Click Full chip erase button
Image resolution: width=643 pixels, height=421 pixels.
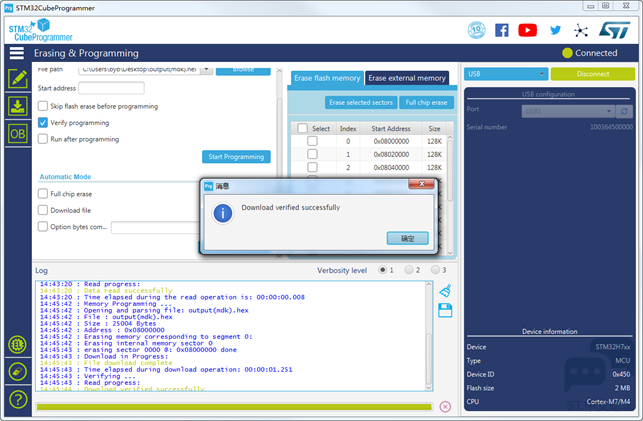(426, 102)
